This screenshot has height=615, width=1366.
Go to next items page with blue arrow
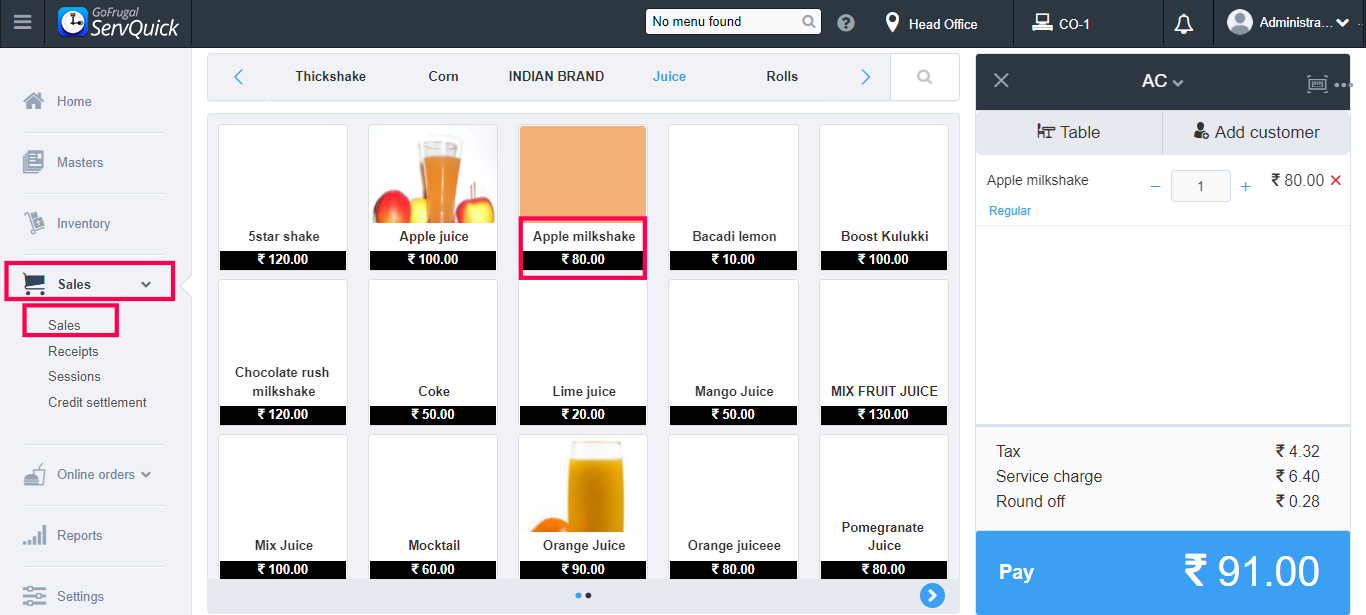932,596
